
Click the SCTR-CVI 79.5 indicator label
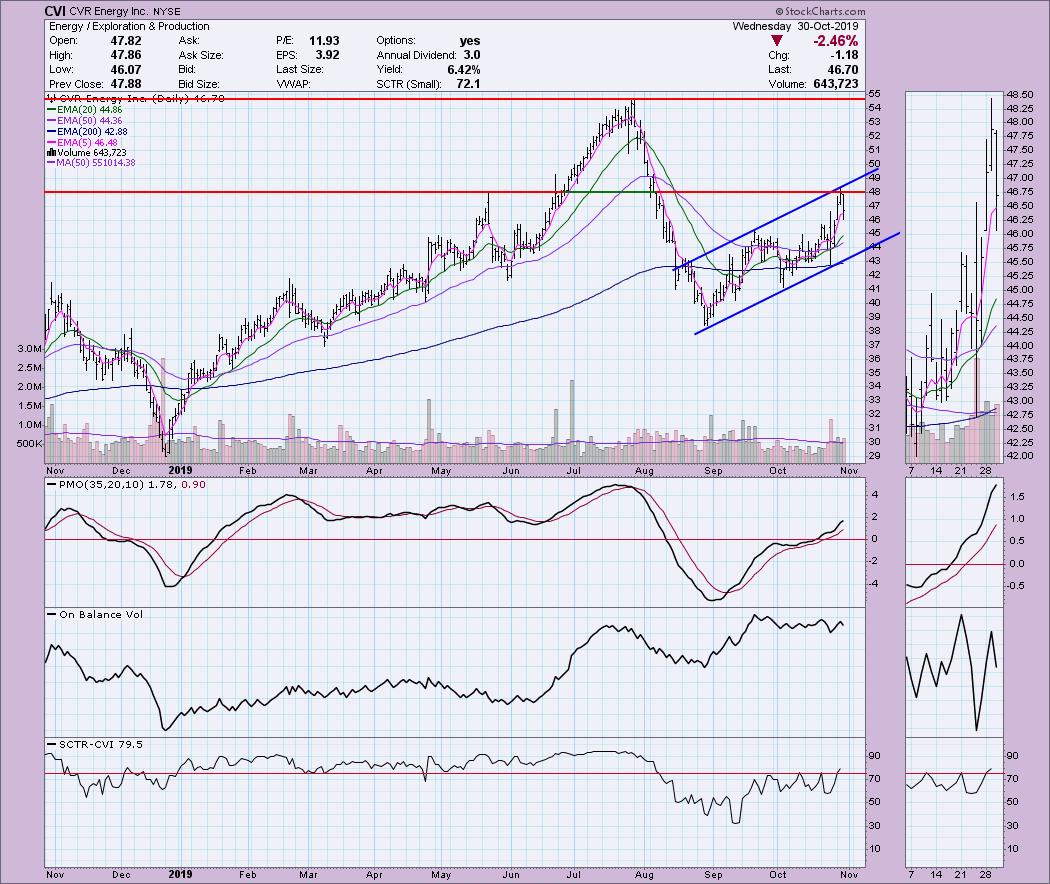click(x=94, y=744)
